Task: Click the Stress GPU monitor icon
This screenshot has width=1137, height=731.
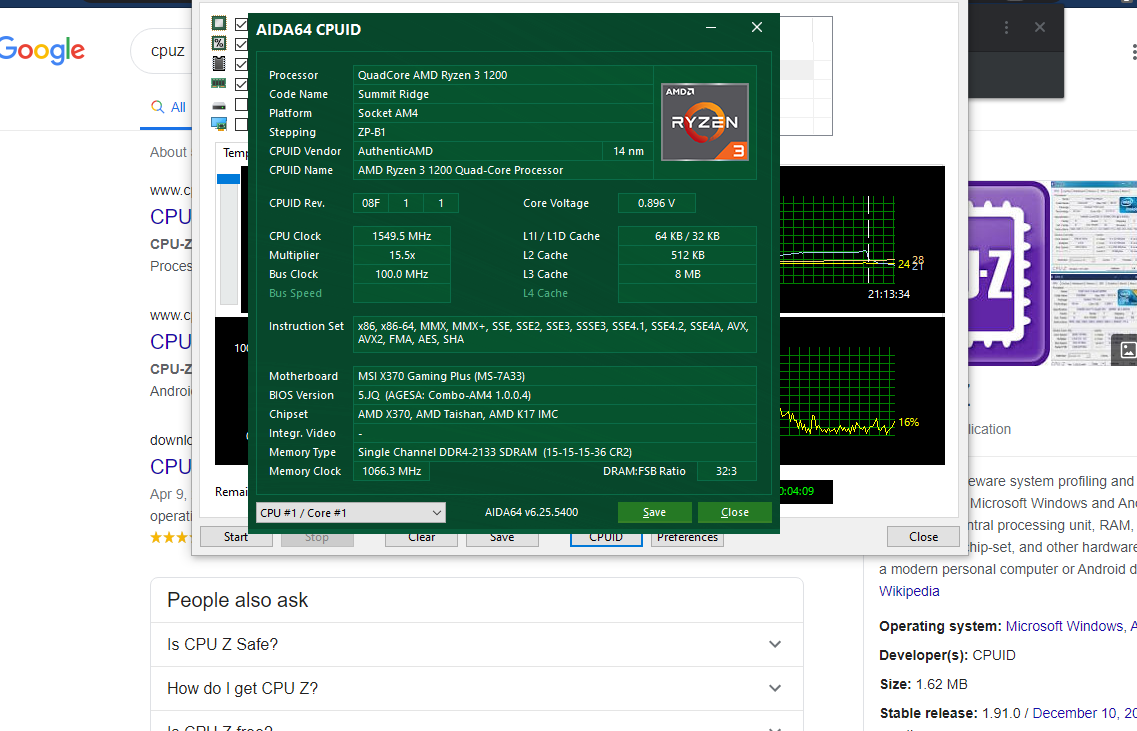Action: coord(218,124)
